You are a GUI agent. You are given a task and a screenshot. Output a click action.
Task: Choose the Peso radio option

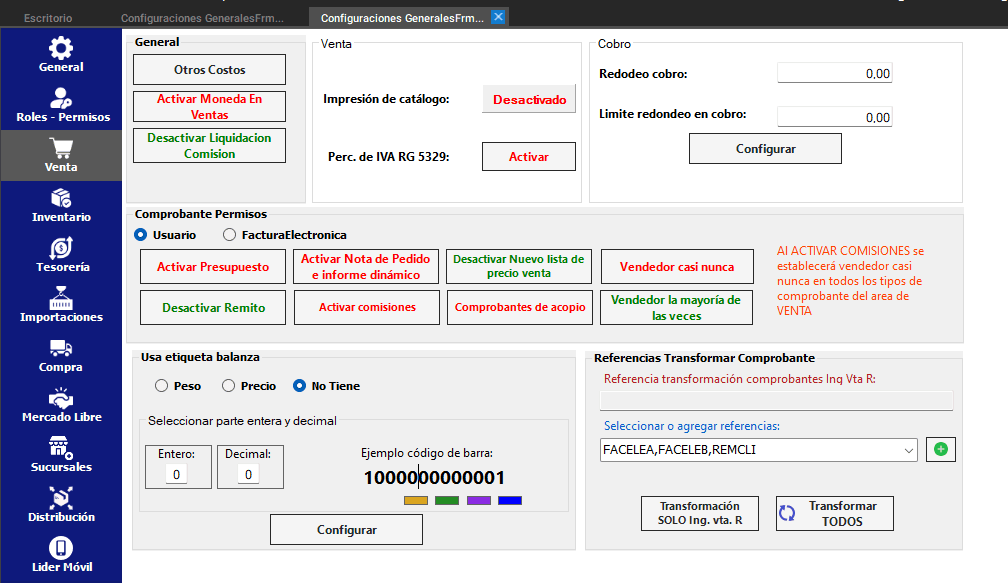point(161,386)
